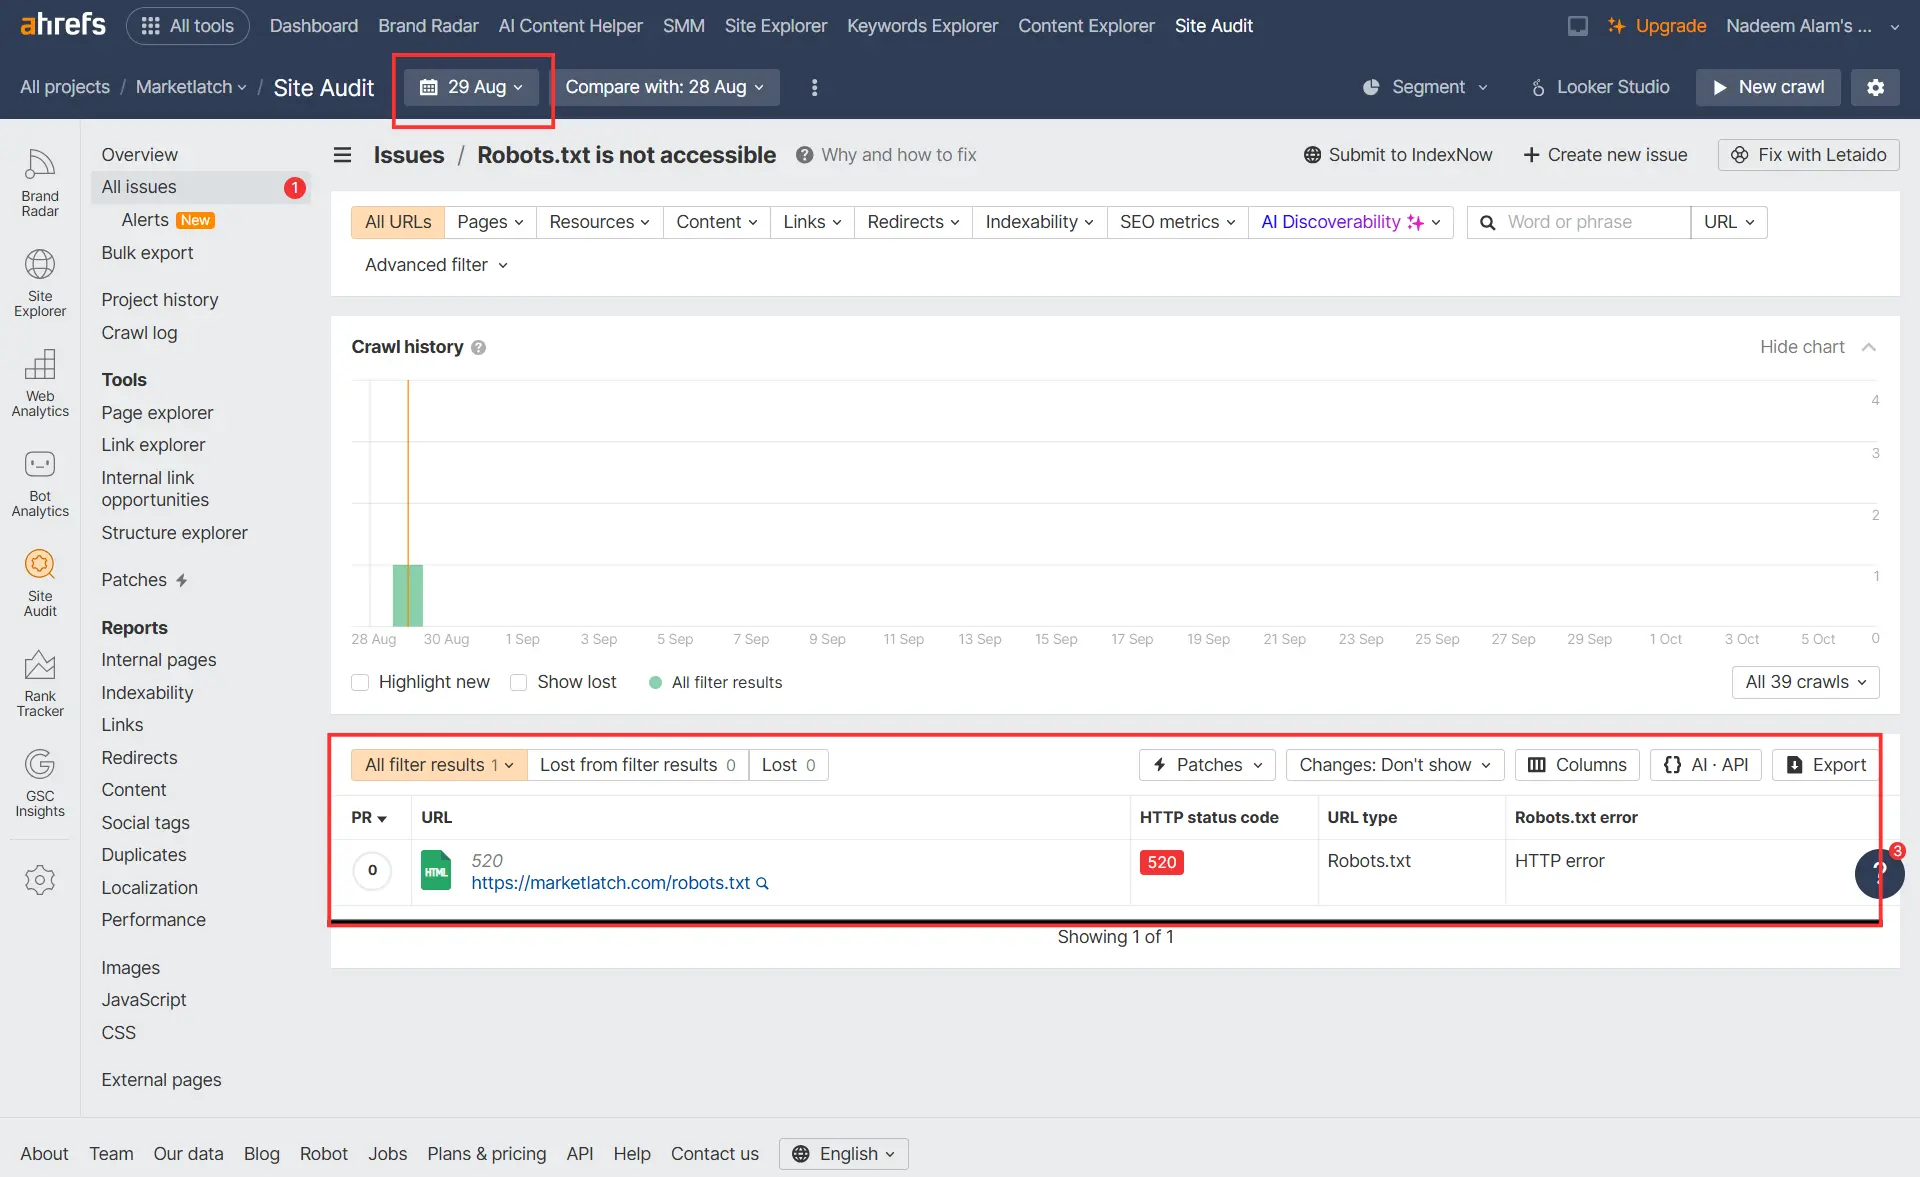Click the green crawl history bar
Screen dimensions: 1920x1177
tap(408, 595)
